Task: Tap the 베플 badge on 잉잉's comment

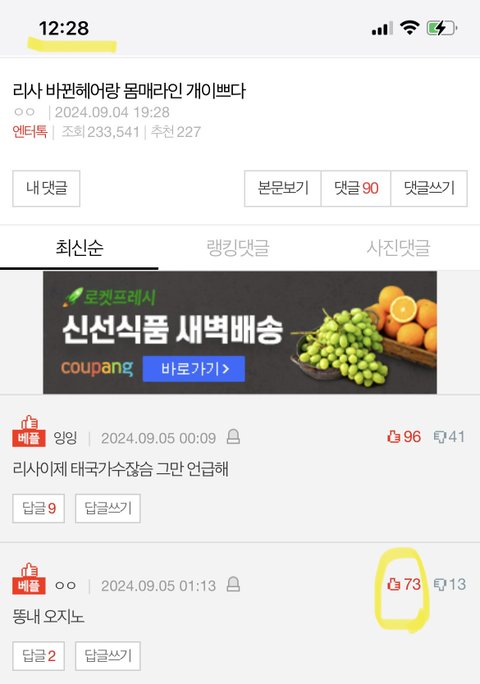Action: 29,431
